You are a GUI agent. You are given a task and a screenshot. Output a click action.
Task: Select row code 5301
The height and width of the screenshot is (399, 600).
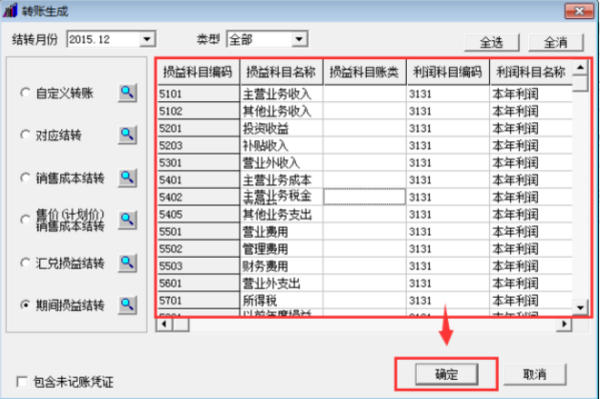pyautogui.click(x=198, y=163)
